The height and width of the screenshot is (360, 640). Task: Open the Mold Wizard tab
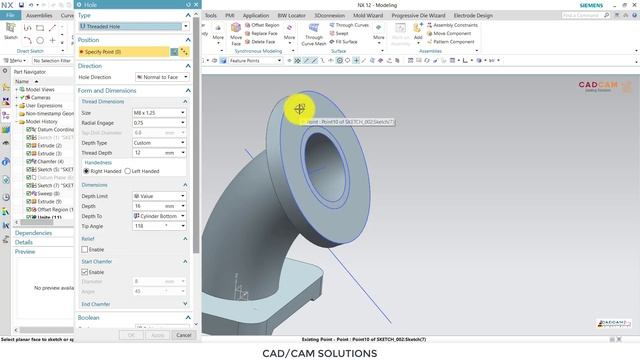click(368, 16)
